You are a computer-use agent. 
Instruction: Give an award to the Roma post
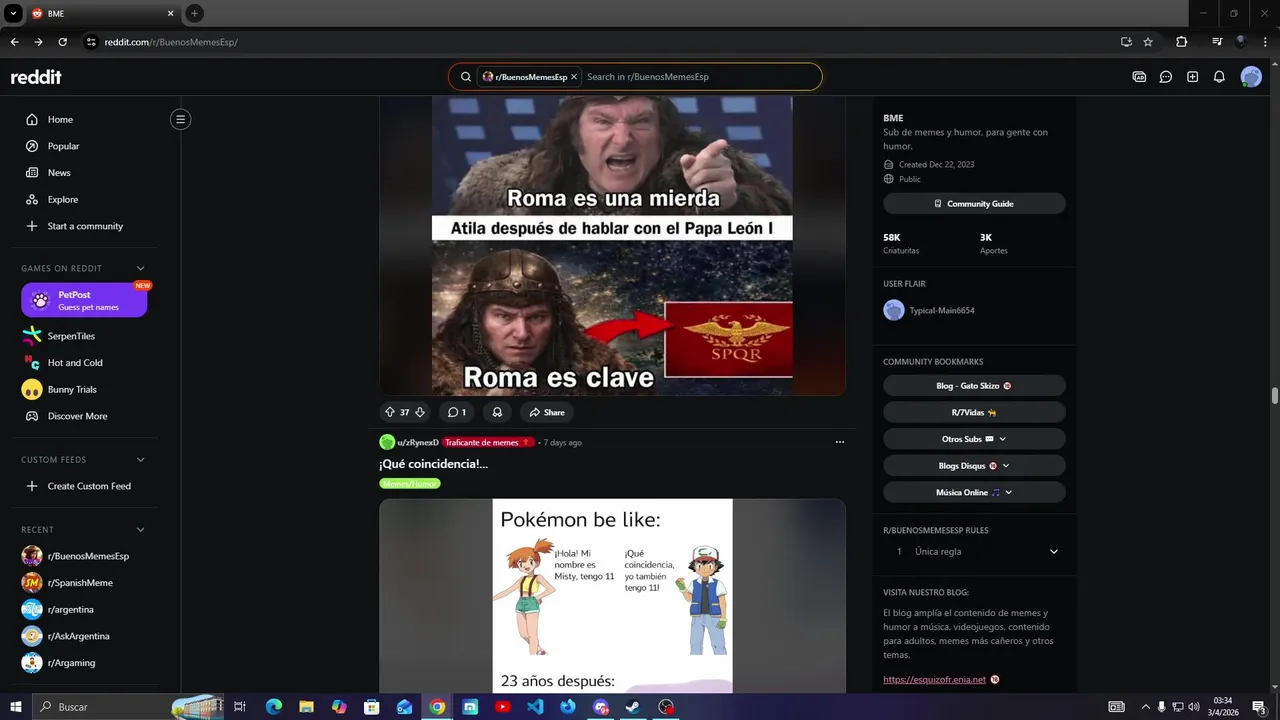pyautogui.click(x=497, y=412)
